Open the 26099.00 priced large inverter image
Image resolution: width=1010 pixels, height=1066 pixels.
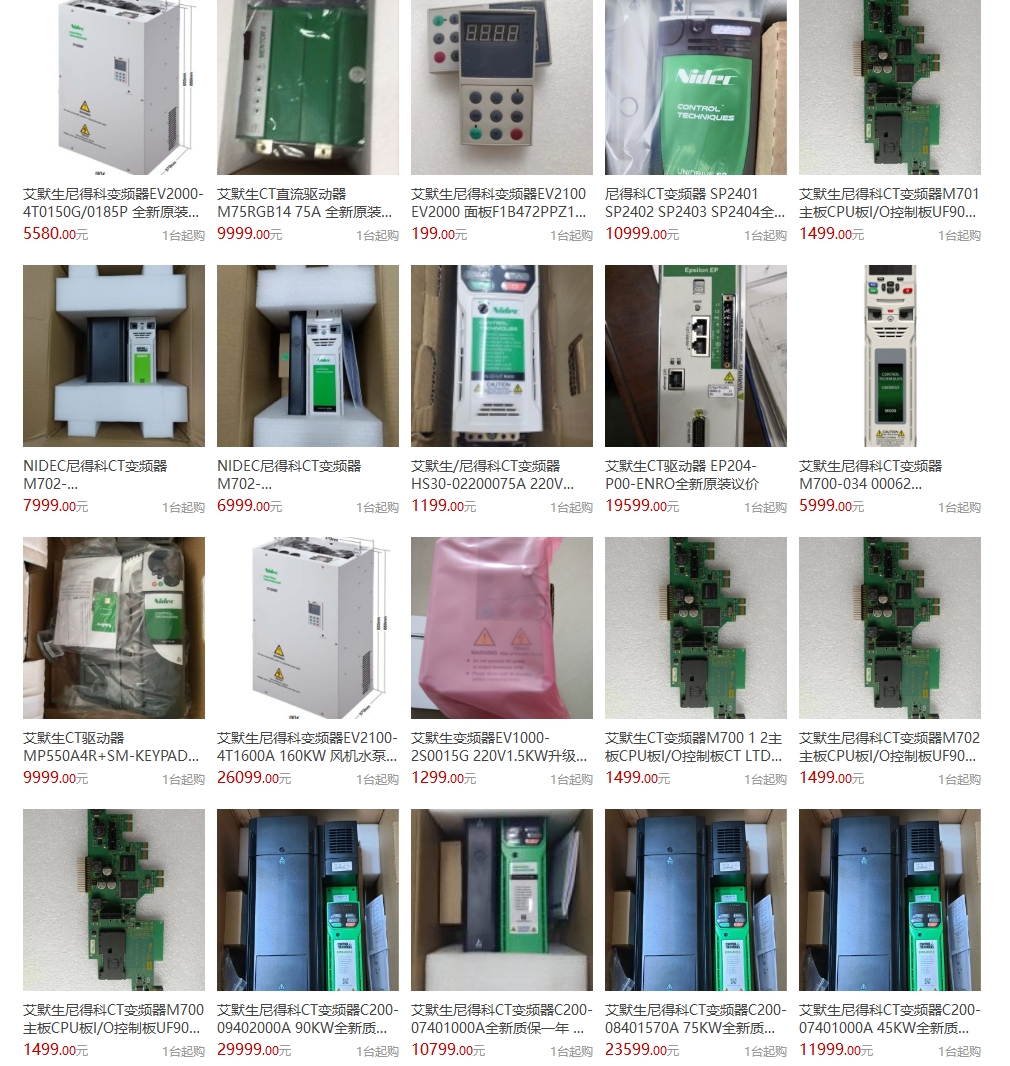[308, 627]
